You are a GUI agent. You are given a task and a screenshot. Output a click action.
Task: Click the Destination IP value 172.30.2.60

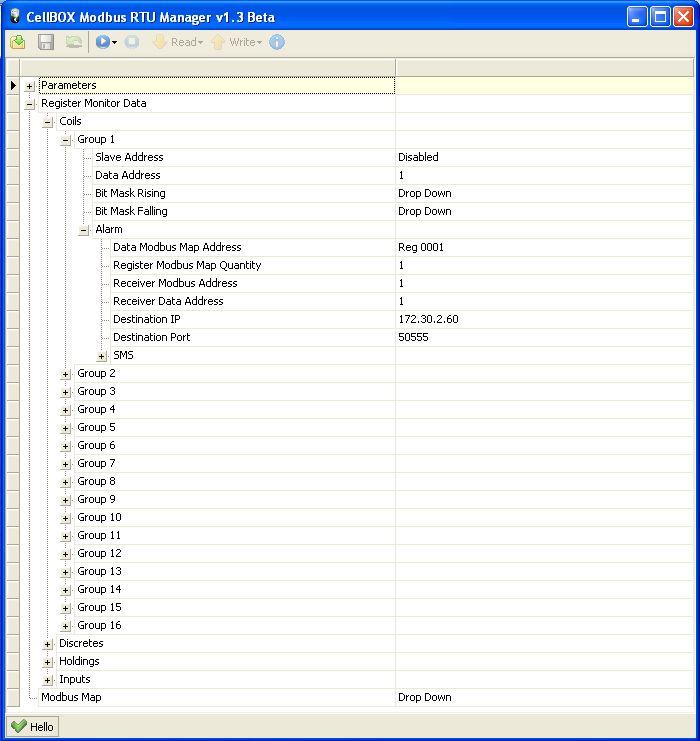[x=428, y=319]
